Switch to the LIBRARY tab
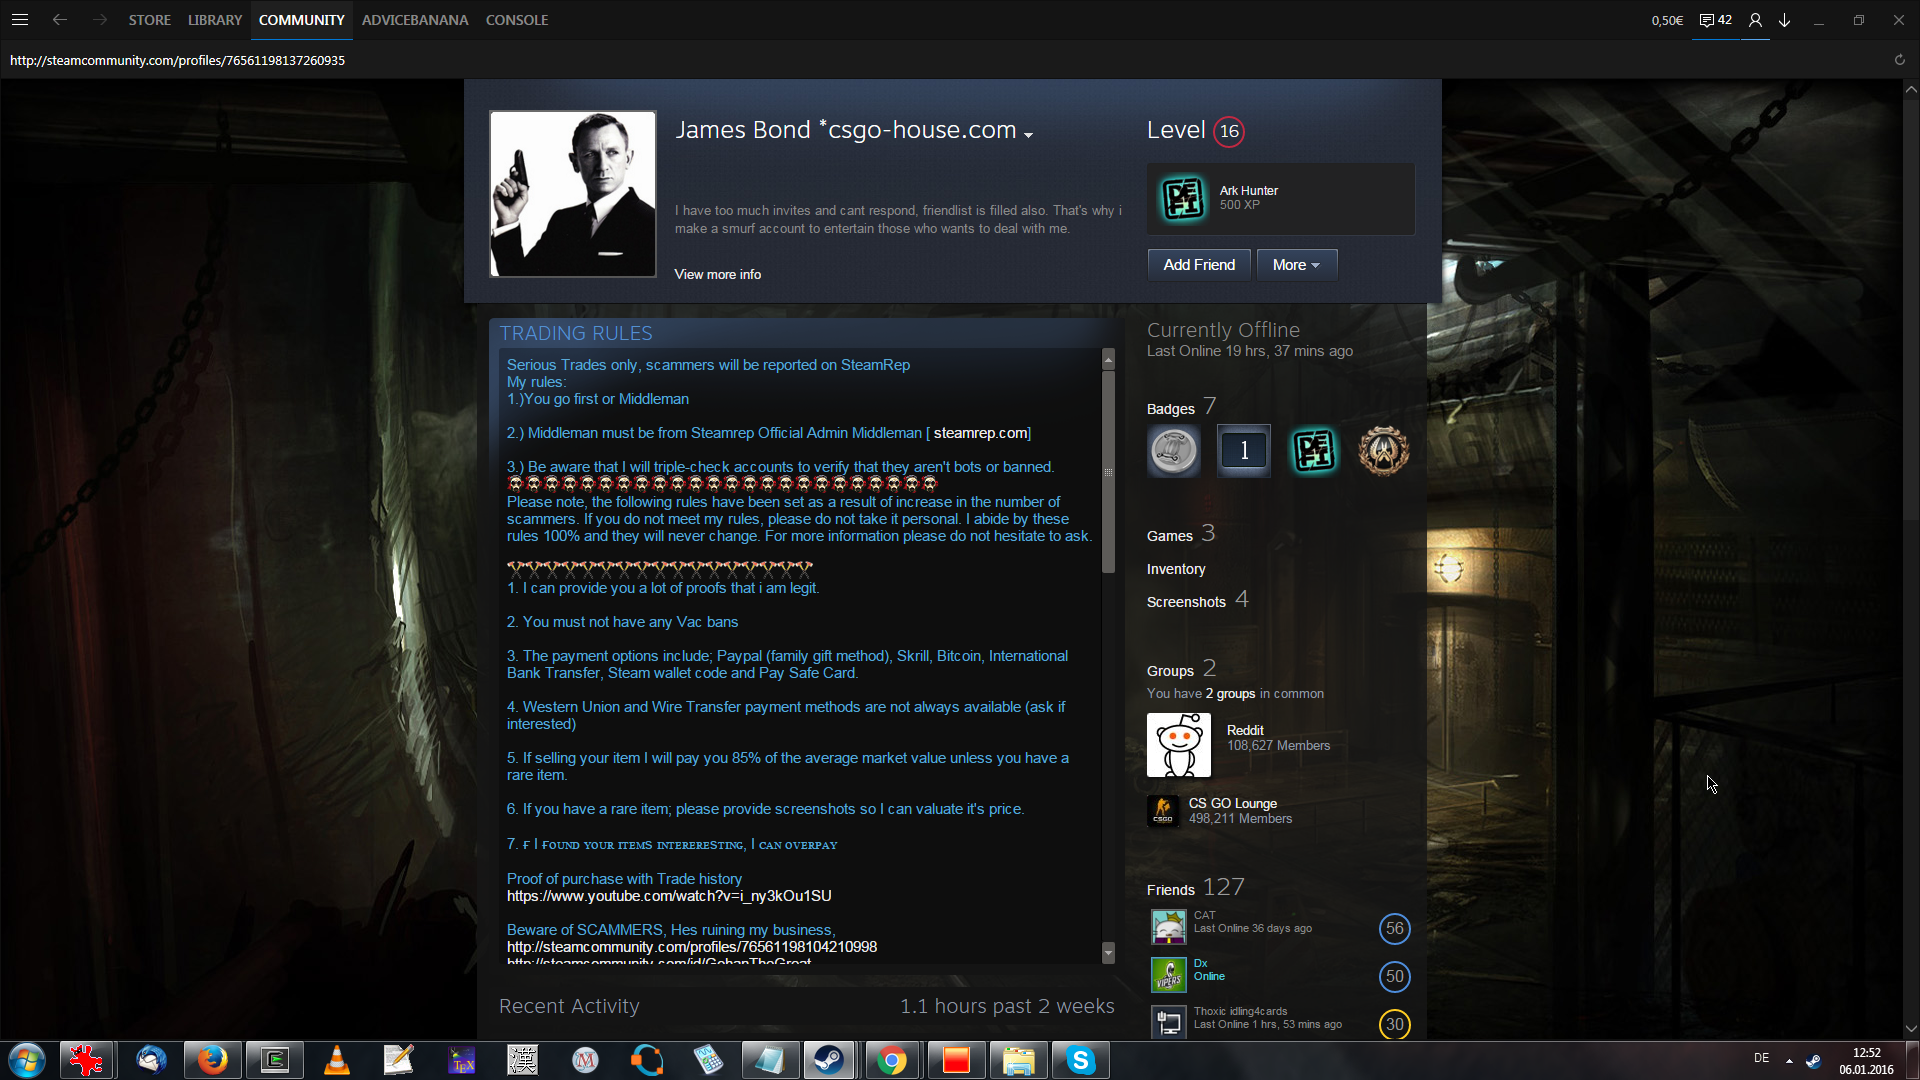 (x=214, y=20)
